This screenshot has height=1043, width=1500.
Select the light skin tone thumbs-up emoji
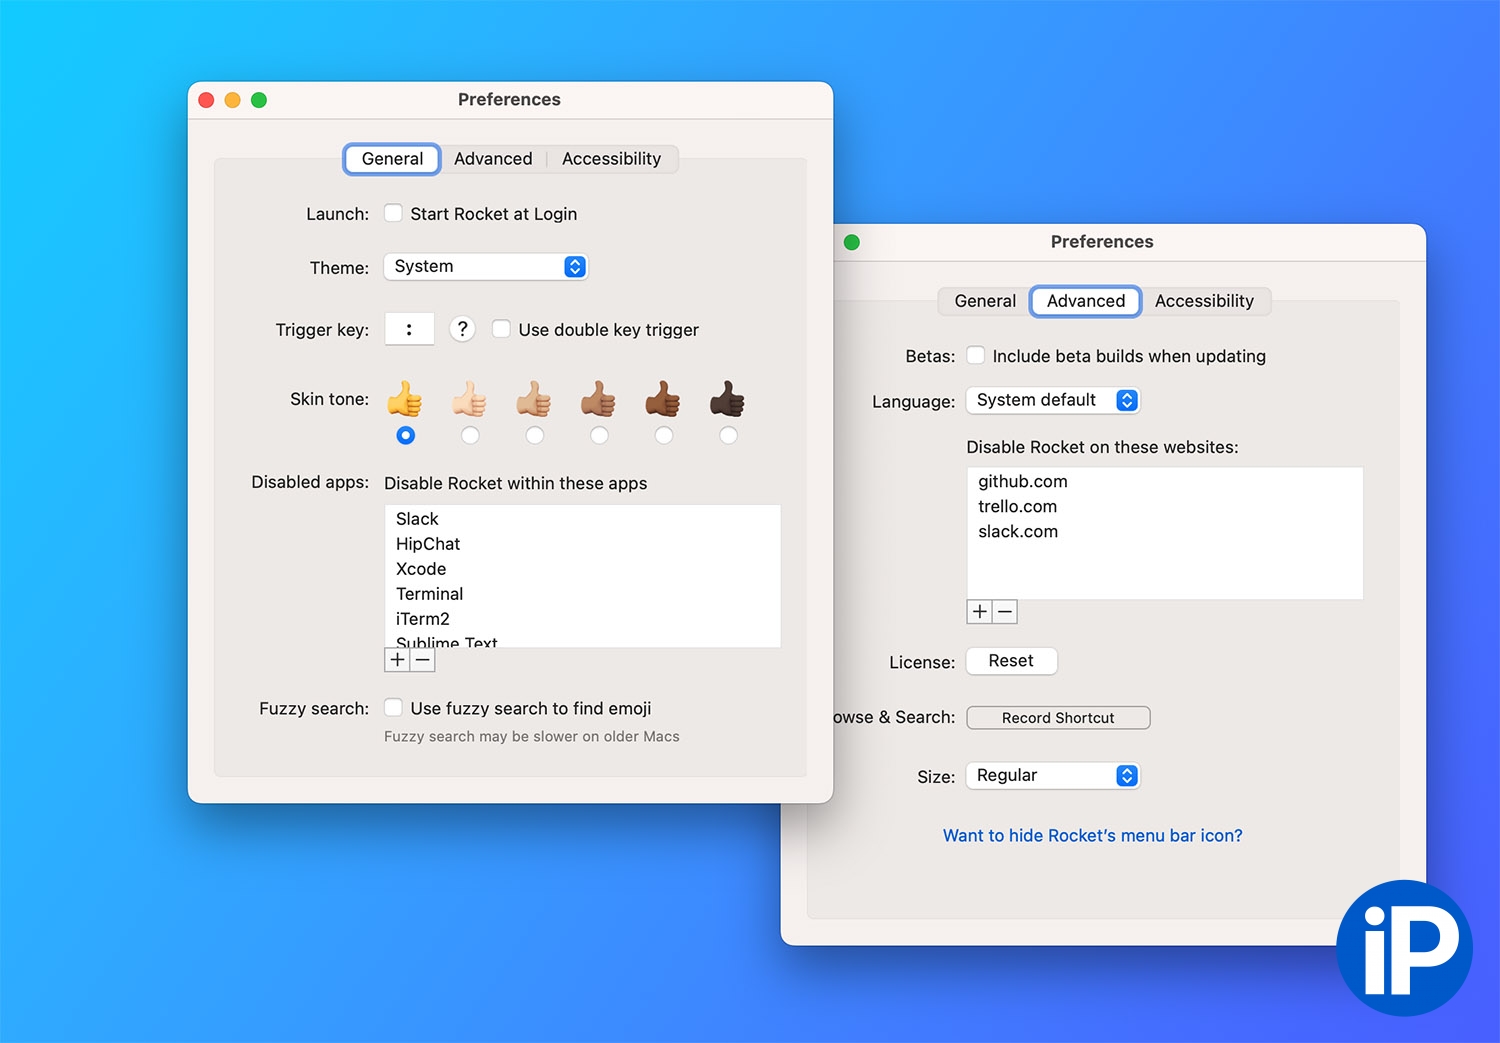pos(470,399)
